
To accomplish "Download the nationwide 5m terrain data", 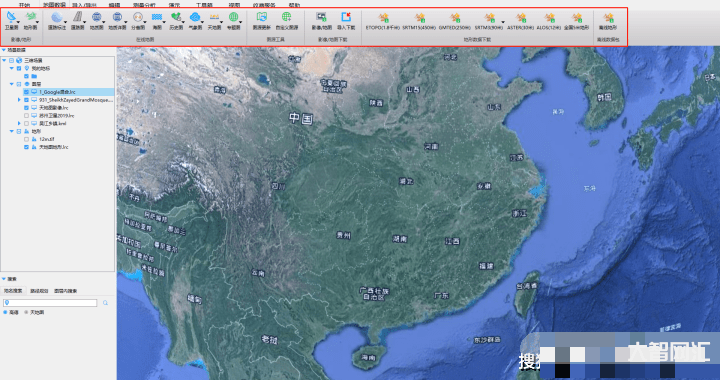I will (x=576, y=21).
